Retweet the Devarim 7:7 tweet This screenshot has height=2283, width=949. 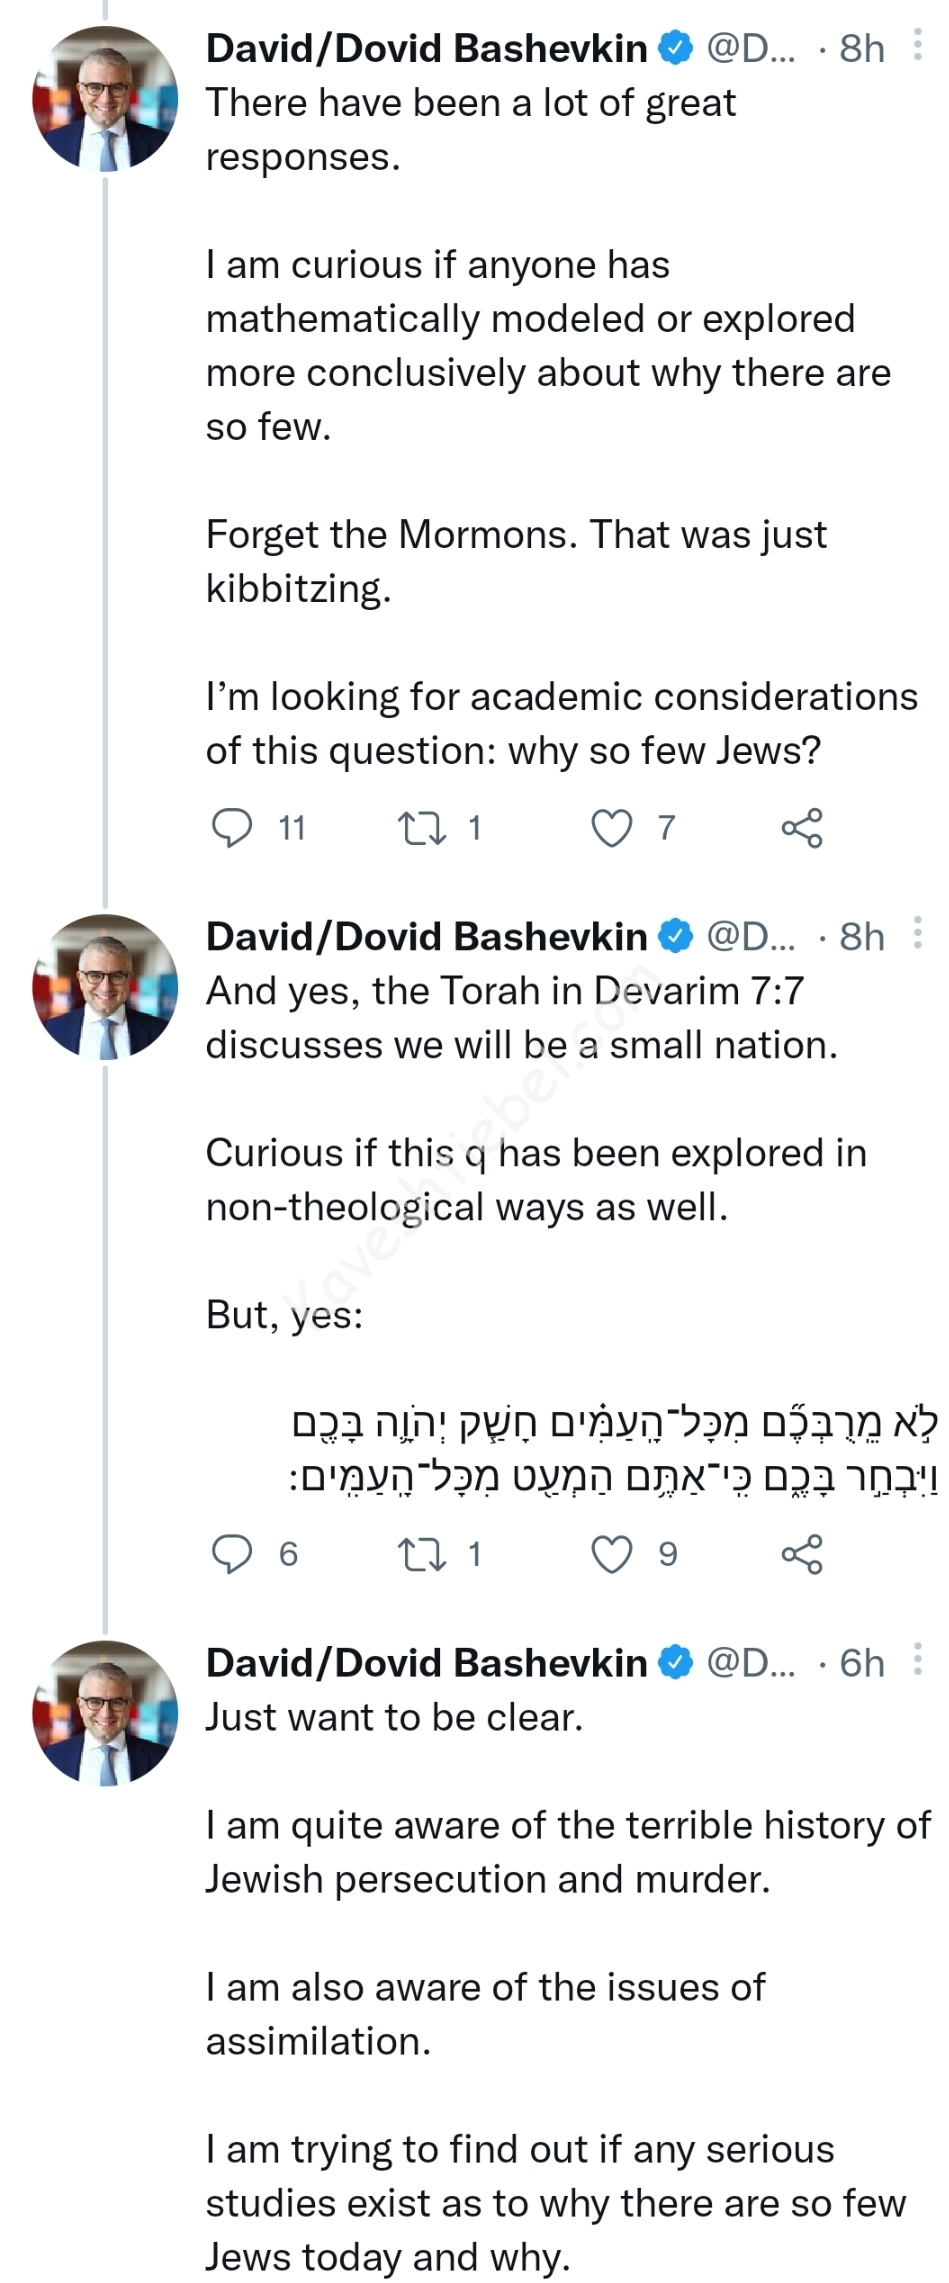[423, 1554]
